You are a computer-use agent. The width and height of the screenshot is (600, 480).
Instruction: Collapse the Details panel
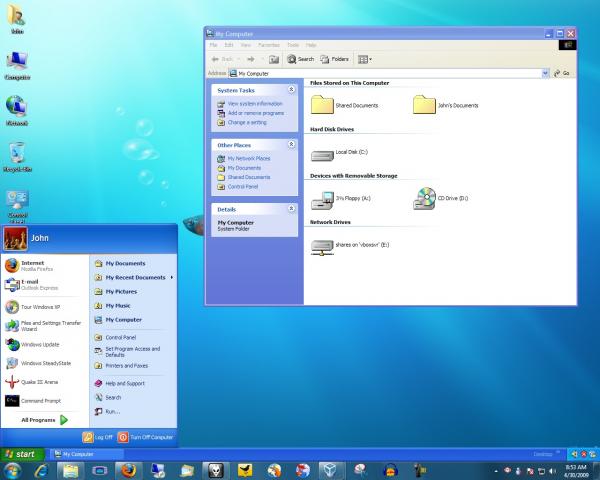291,208
